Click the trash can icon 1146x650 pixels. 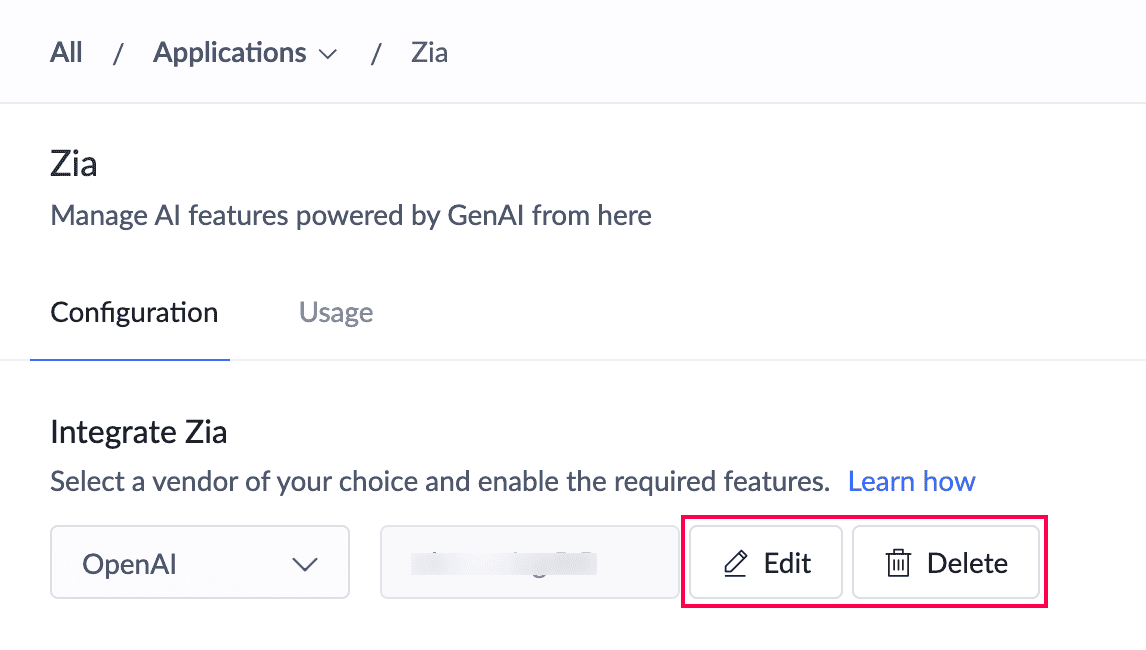(899, 564)
